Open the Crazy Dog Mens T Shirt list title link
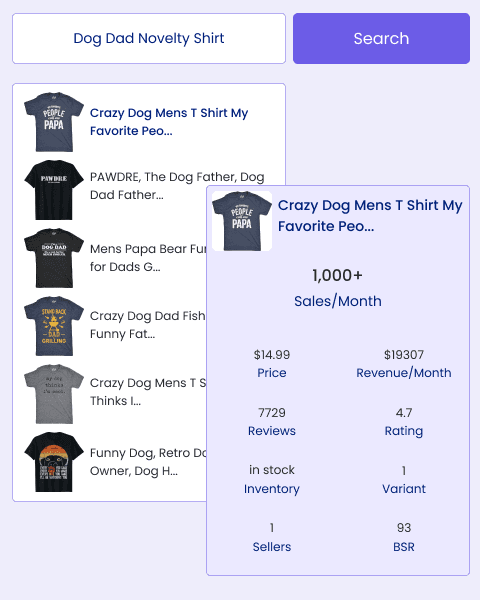The height and width of the screenshot is (600, 480). pyautogui.click(x=169, y=122)
